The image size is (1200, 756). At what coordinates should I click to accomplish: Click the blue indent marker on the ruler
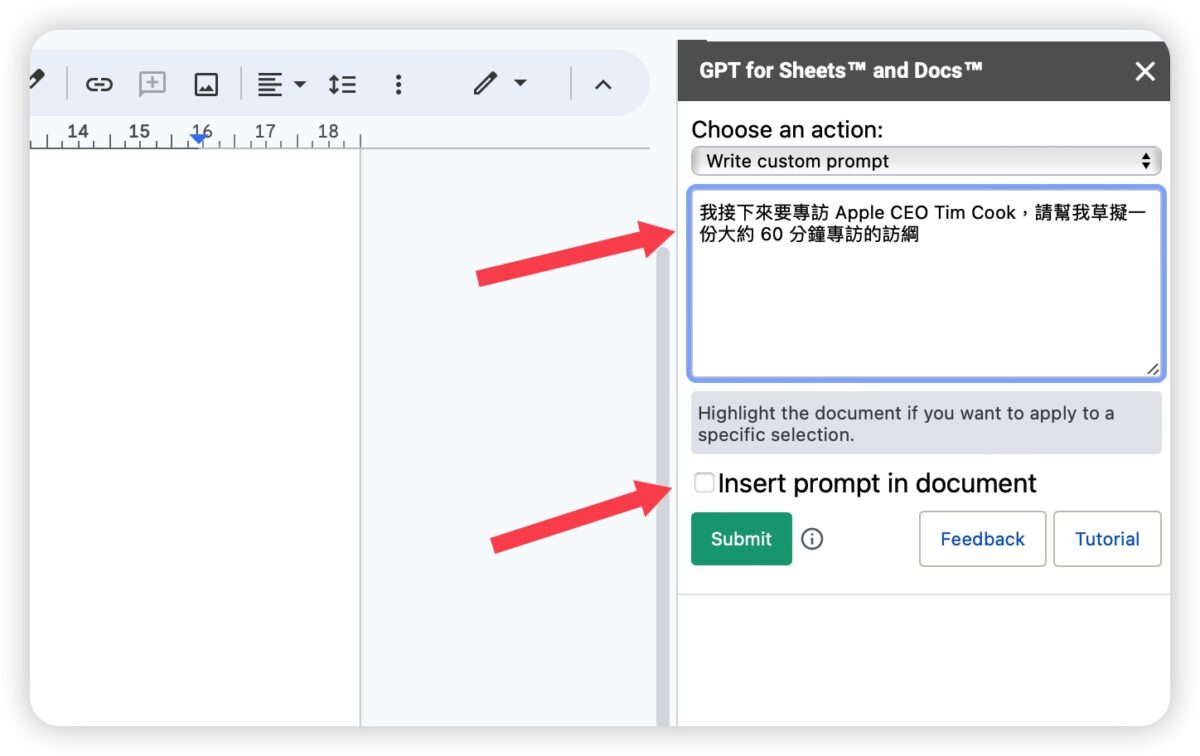pos(200,138)
